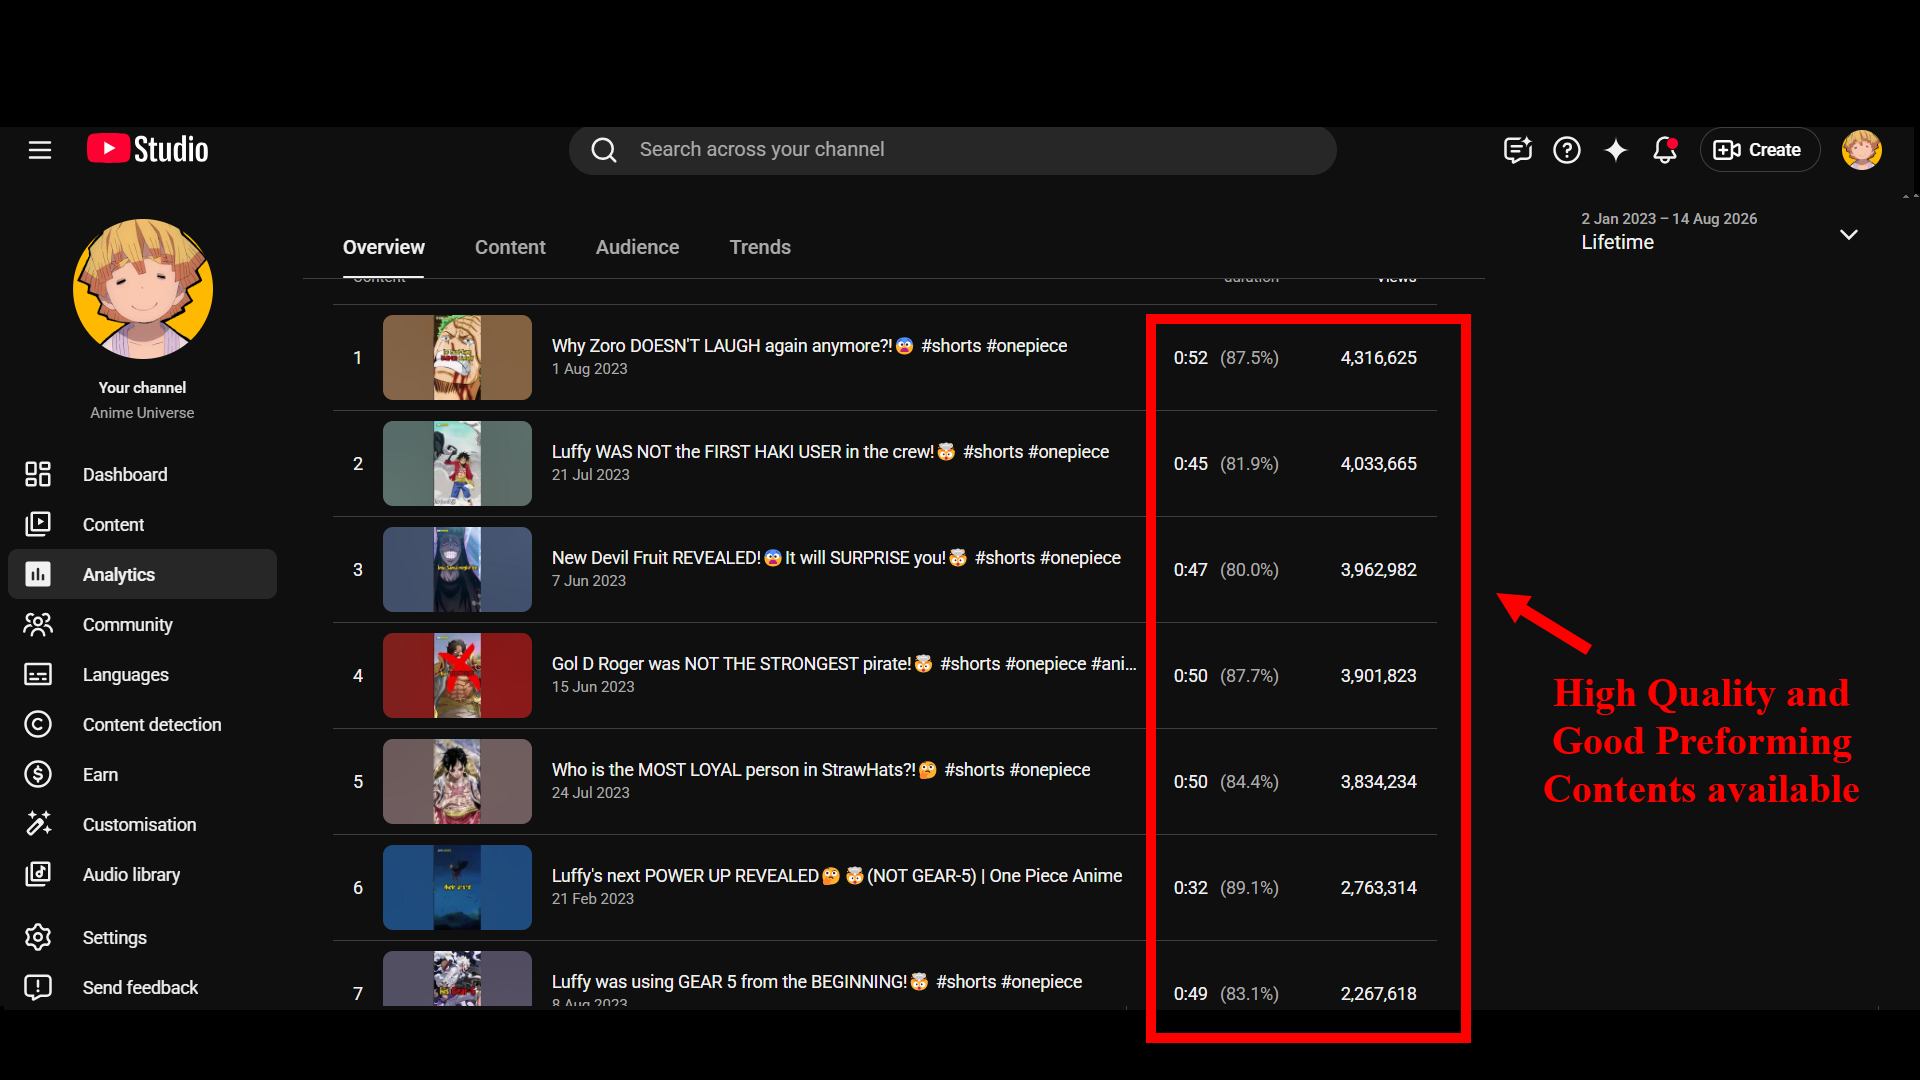Click the Devil Fruit video thumbnail in row 3
The image size is (1920, 1080).
tap(457, 569)
